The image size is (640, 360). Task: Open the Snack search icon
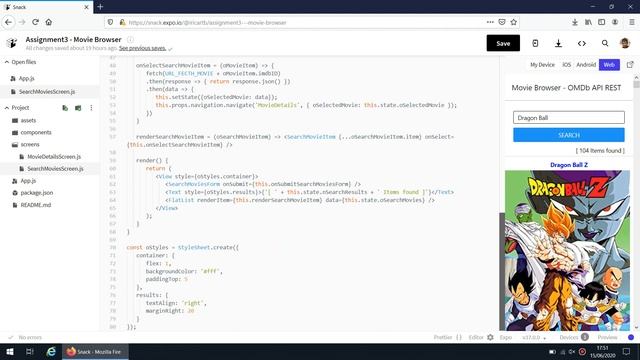[x=605, y=43]
